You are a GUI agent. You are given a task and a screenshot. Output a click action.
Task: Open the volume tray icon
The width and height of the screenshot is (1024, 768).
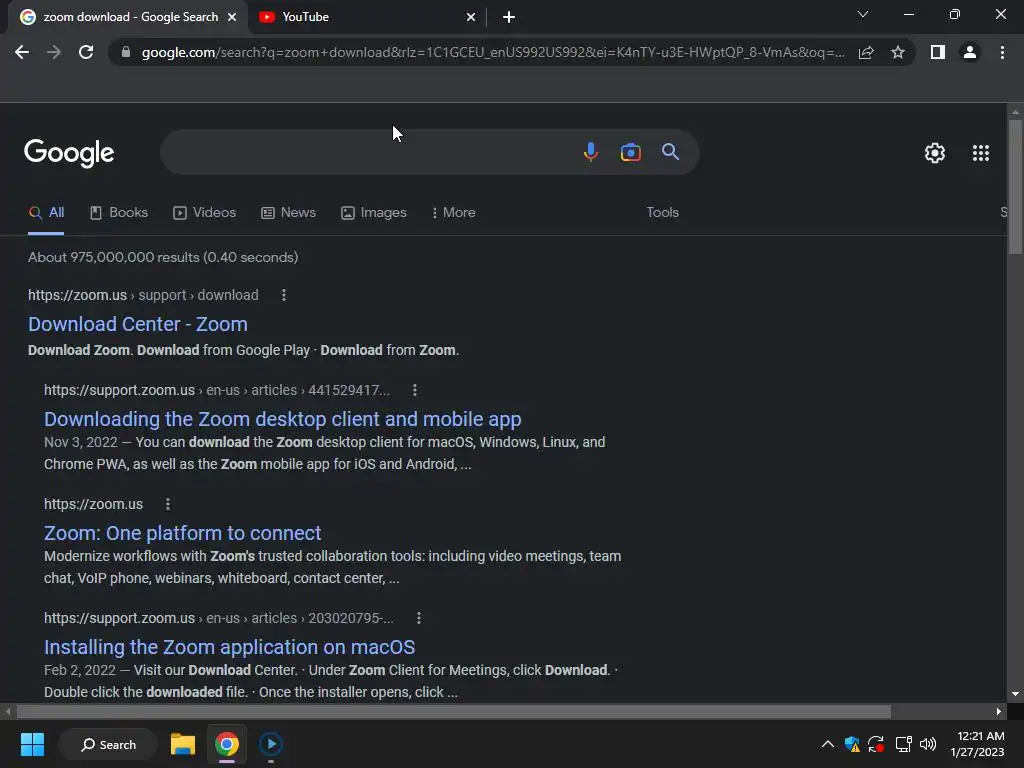click(927, 744)
